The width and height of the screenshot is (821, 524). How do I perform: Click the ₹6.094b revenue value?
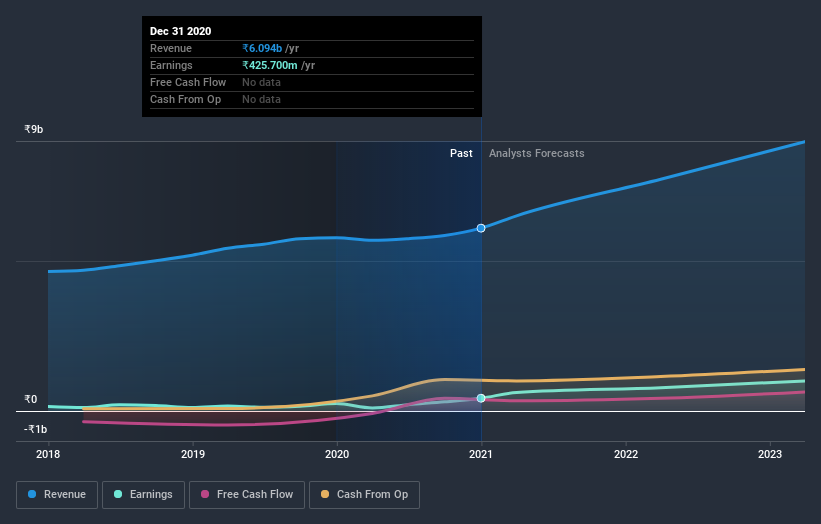click(262, 48)
